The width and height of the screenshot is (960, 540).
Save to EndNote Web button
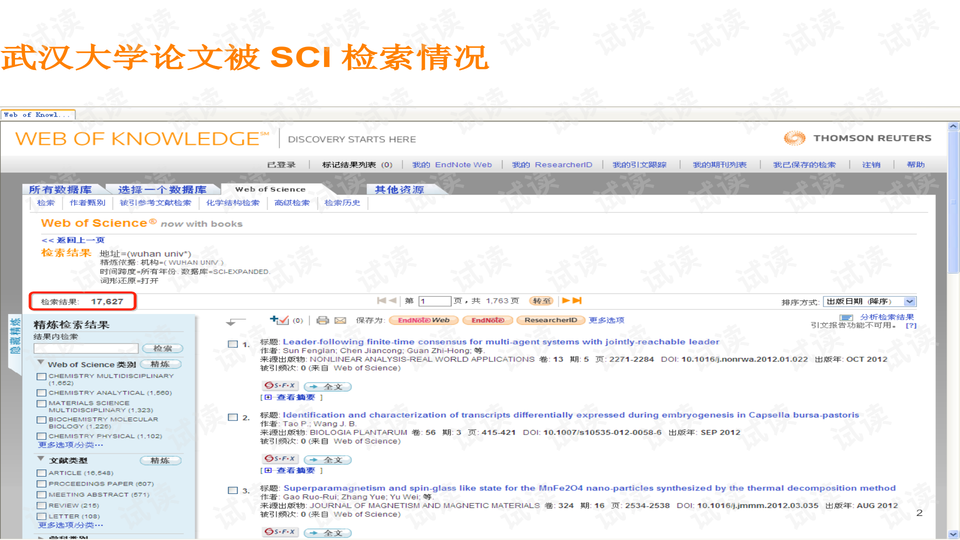[424, 320]
